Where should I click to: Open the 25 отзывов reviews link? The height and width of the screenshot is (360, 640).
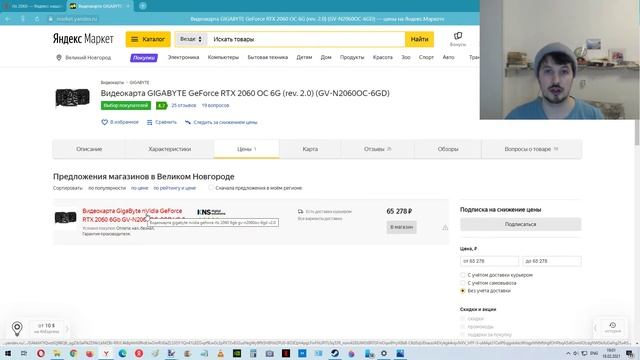(x=184, y=105)
